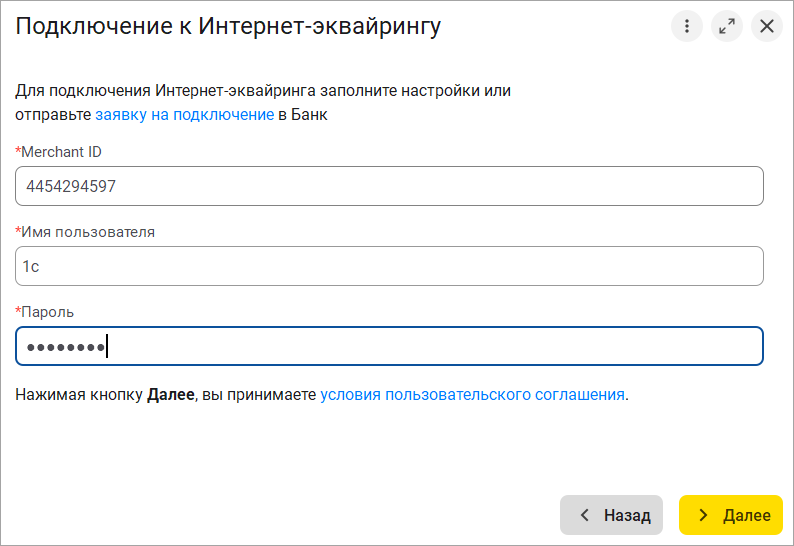Click the dialog title Подключение к Интернет-эквайрингу
Viewport: 794px width, 546px height.
(x=228, y=27)
